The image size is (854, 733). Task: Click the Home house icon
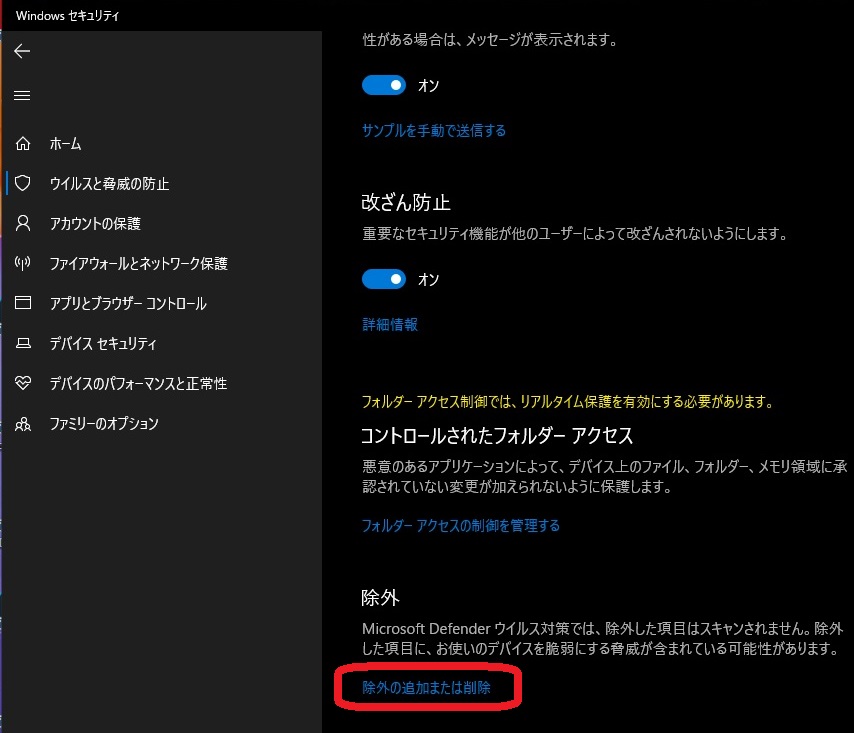(x=23, y=144)
